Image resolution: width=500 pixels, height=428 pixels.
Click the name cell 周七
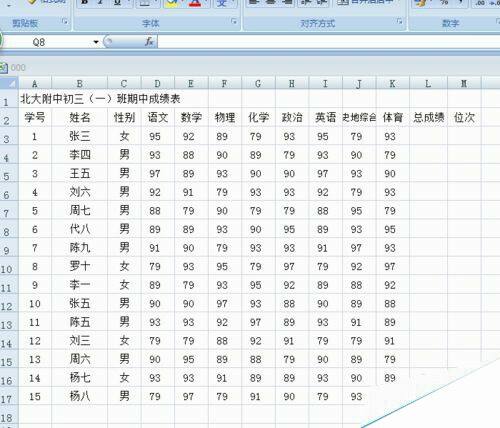pyautogui.click(x=79, y=211)
